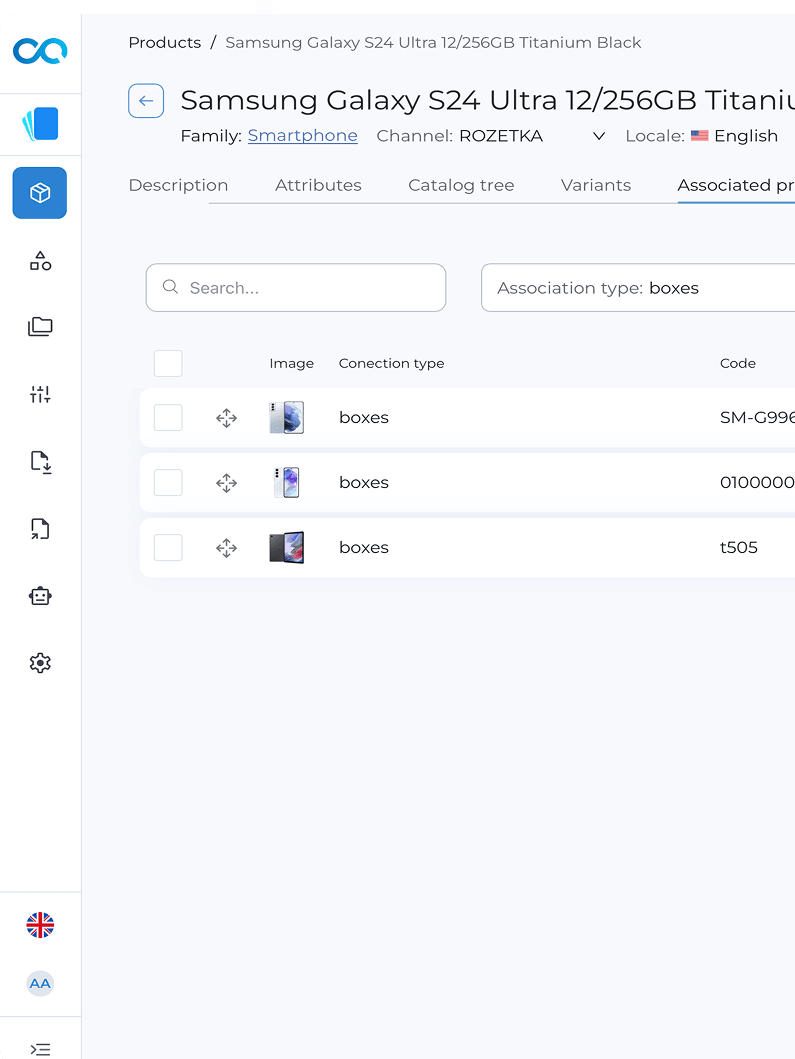Viewport: 795px width, 1059px height.
Task: Switch to the Variants tab
Action: point(596,185)
